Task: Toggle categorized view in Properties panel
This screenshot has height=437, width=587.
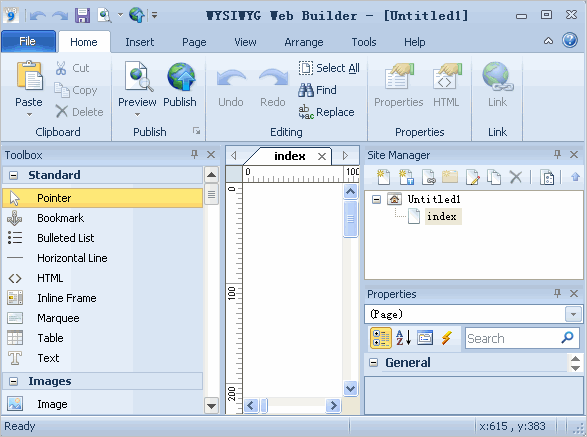Action: [x=380, y=338]
